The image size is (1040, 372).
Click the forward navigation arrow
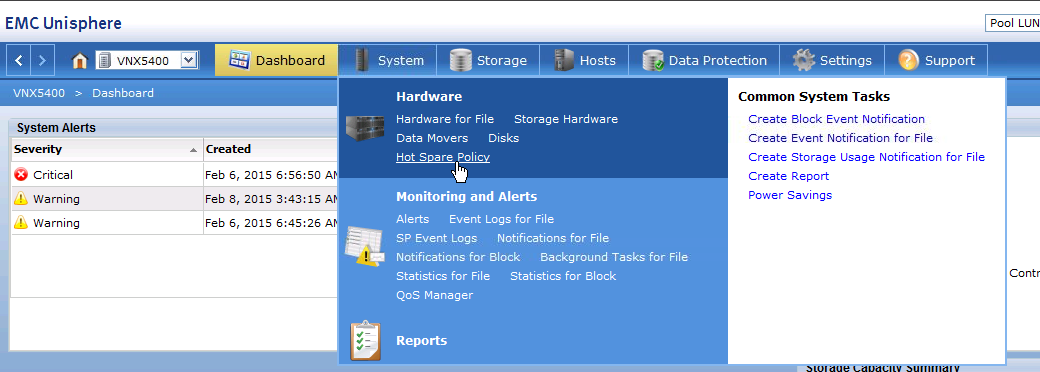coord(42,60)
